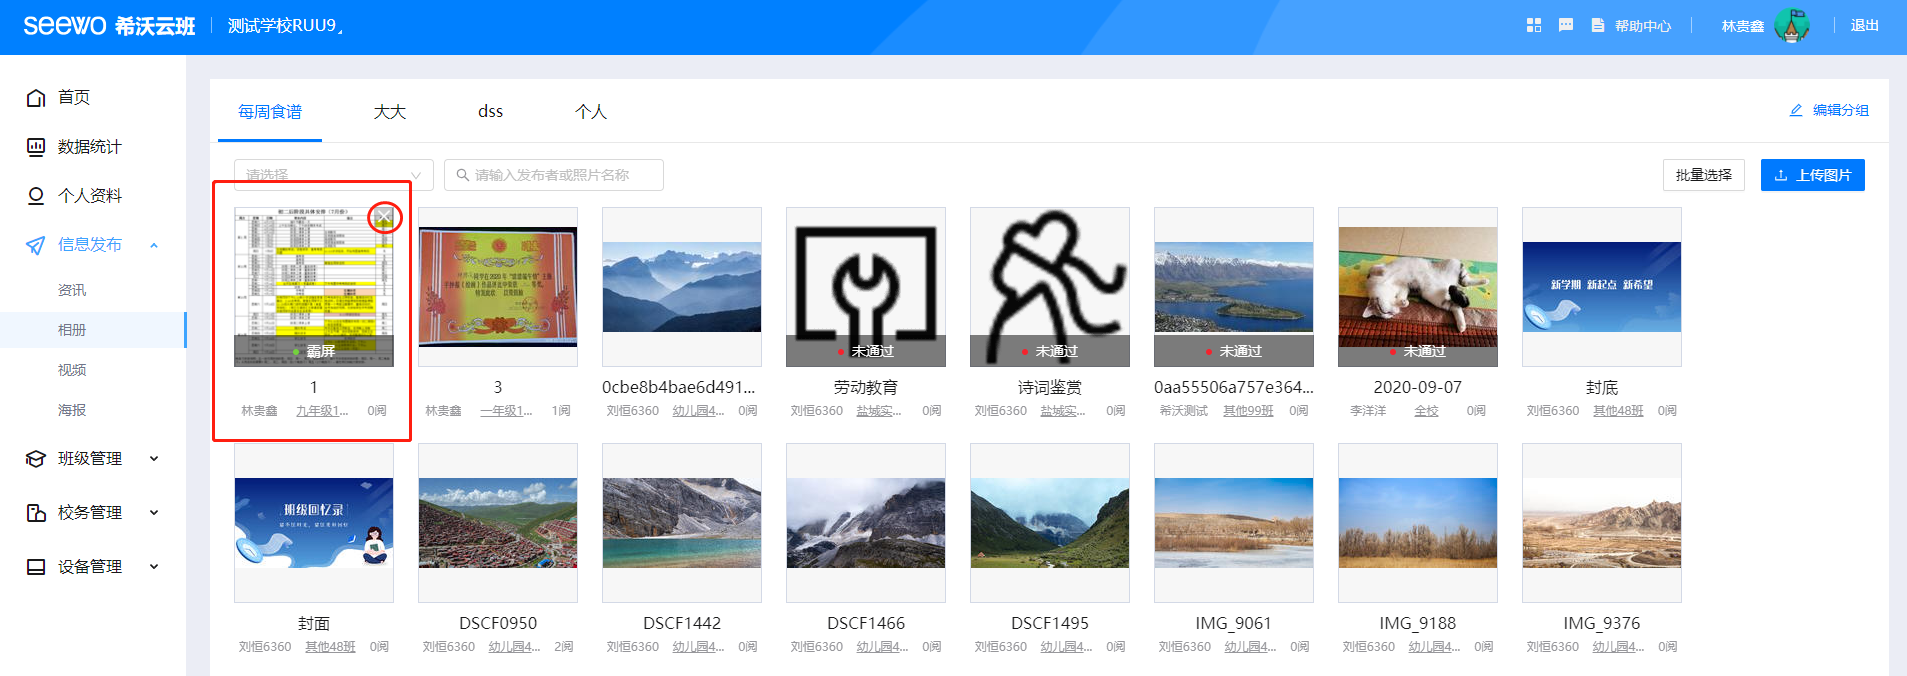Expand the 校务管理 sidebar menu
The image size is (1907, 676).
click(154, 513)
